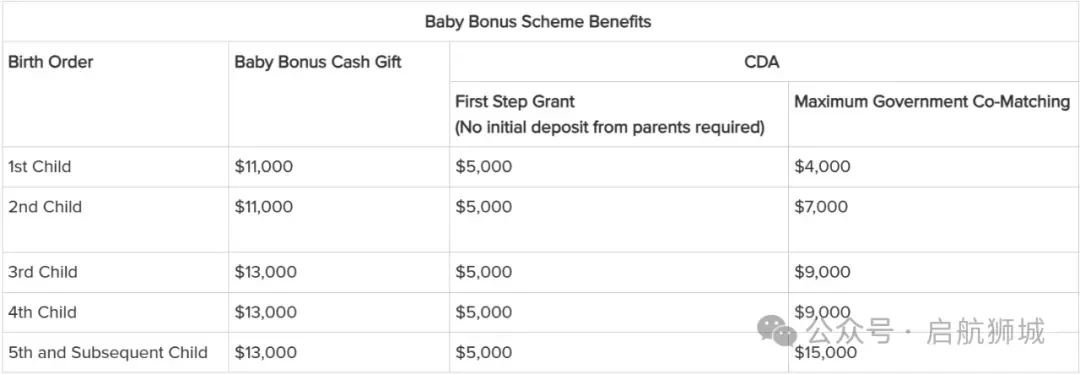
Task: Click the Maximum Government Co-Matching header
Action: (x=932, y=102)
